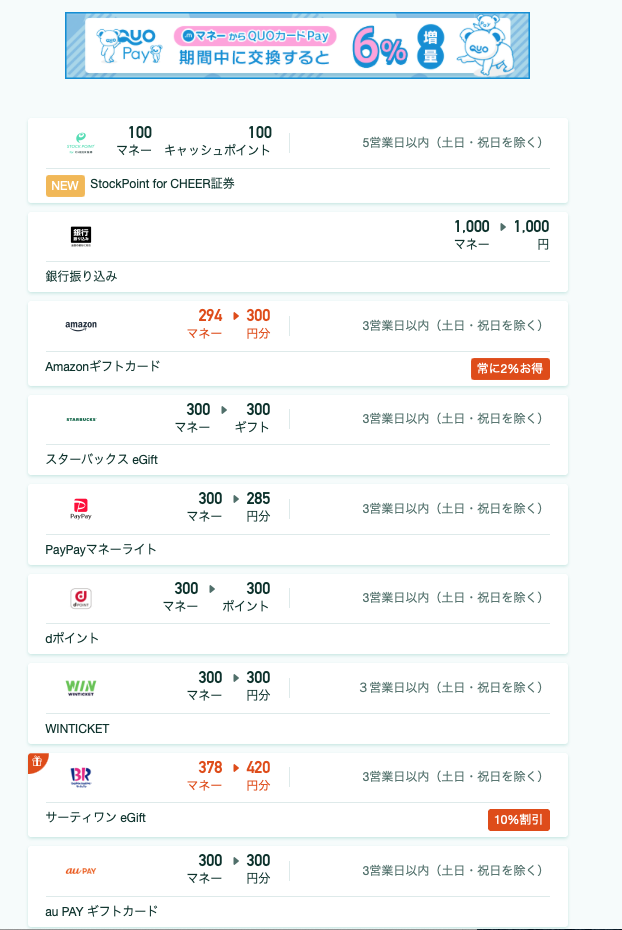622x930 pixels.
Task: Click 100 キャッシュポイント value
Action: click(x=218, y=141)
